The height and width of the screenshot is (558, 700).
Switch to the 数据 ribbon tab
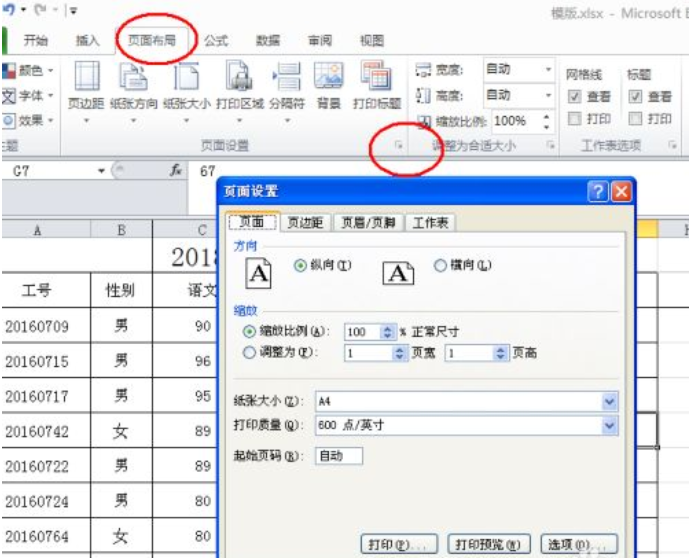268,41
